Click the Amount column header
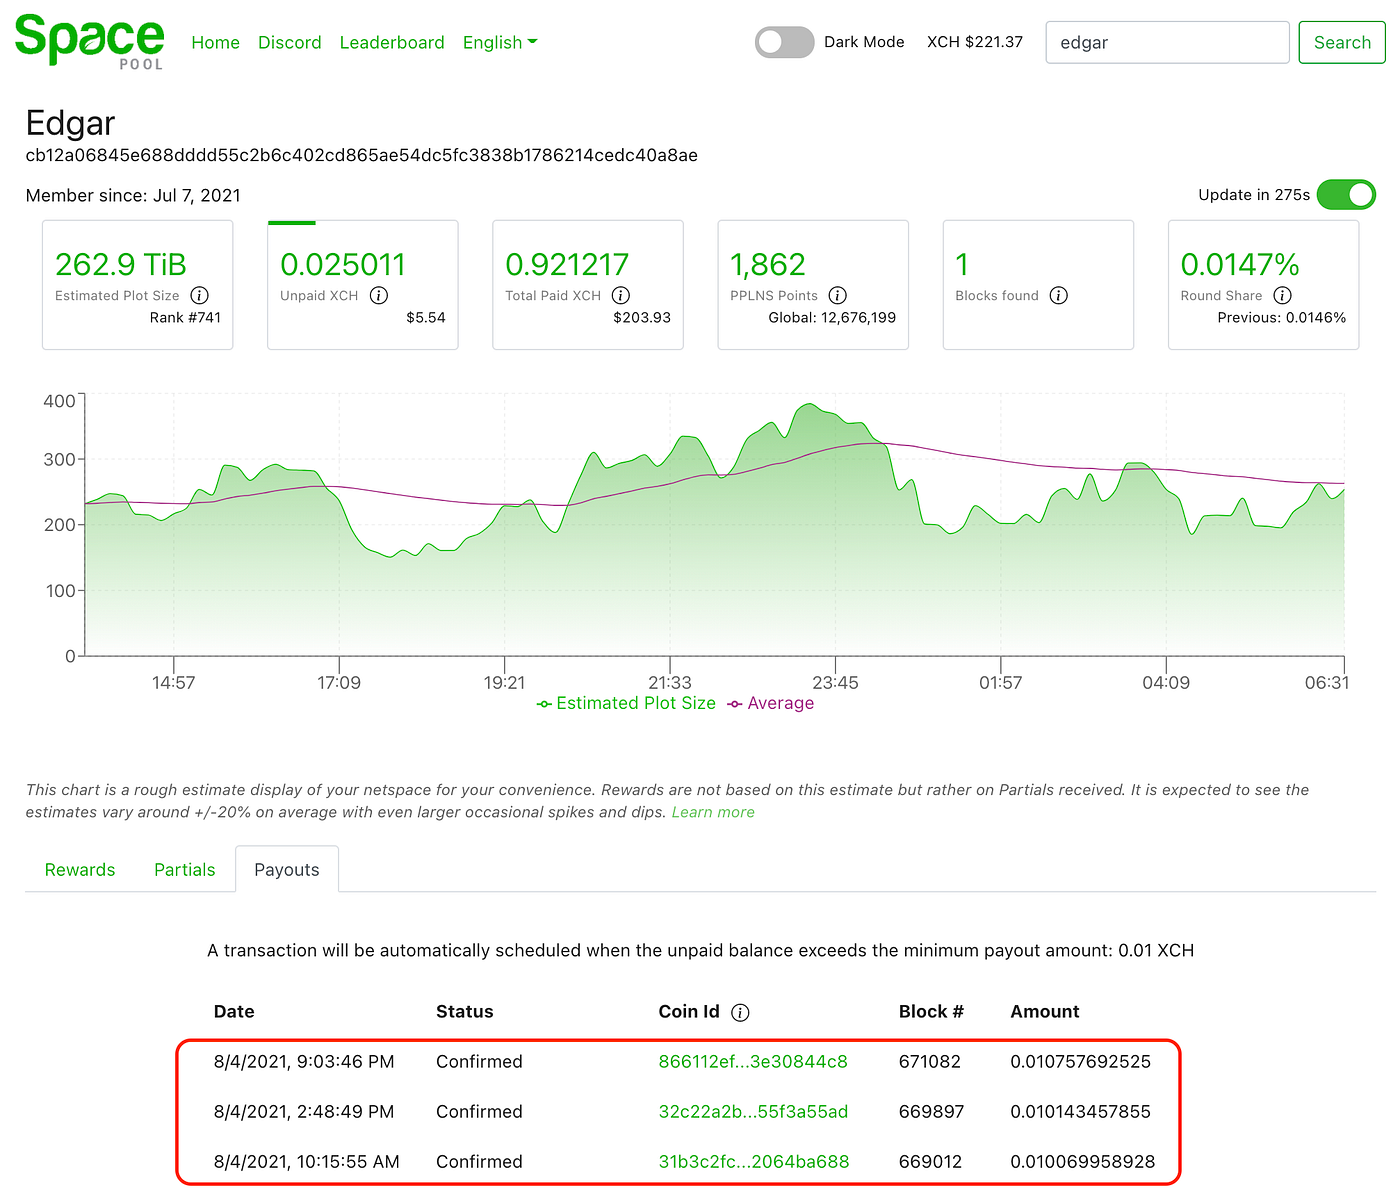Image resolution: width=1400 pixels, height=1201 pixels. coord(1045,1011)
